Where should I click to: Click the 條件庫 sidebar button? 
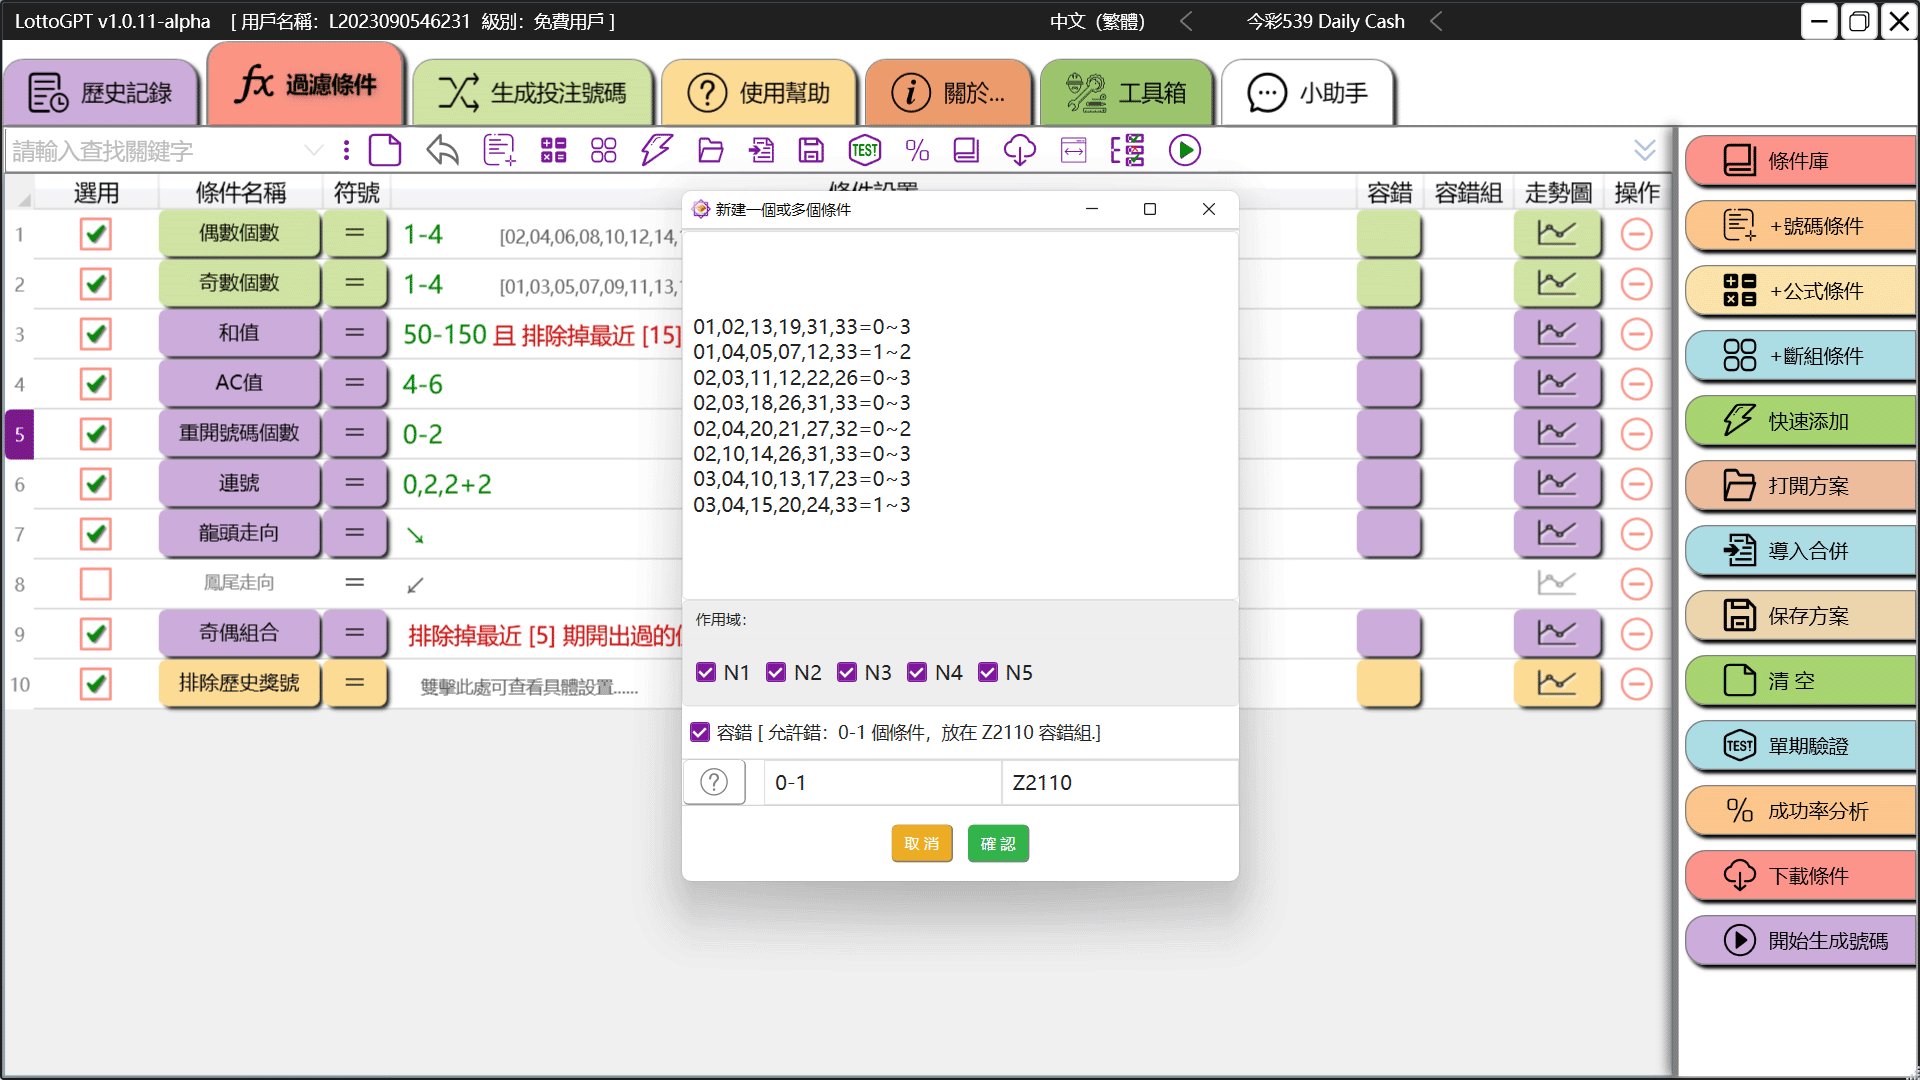click(x=1800, y=161)
